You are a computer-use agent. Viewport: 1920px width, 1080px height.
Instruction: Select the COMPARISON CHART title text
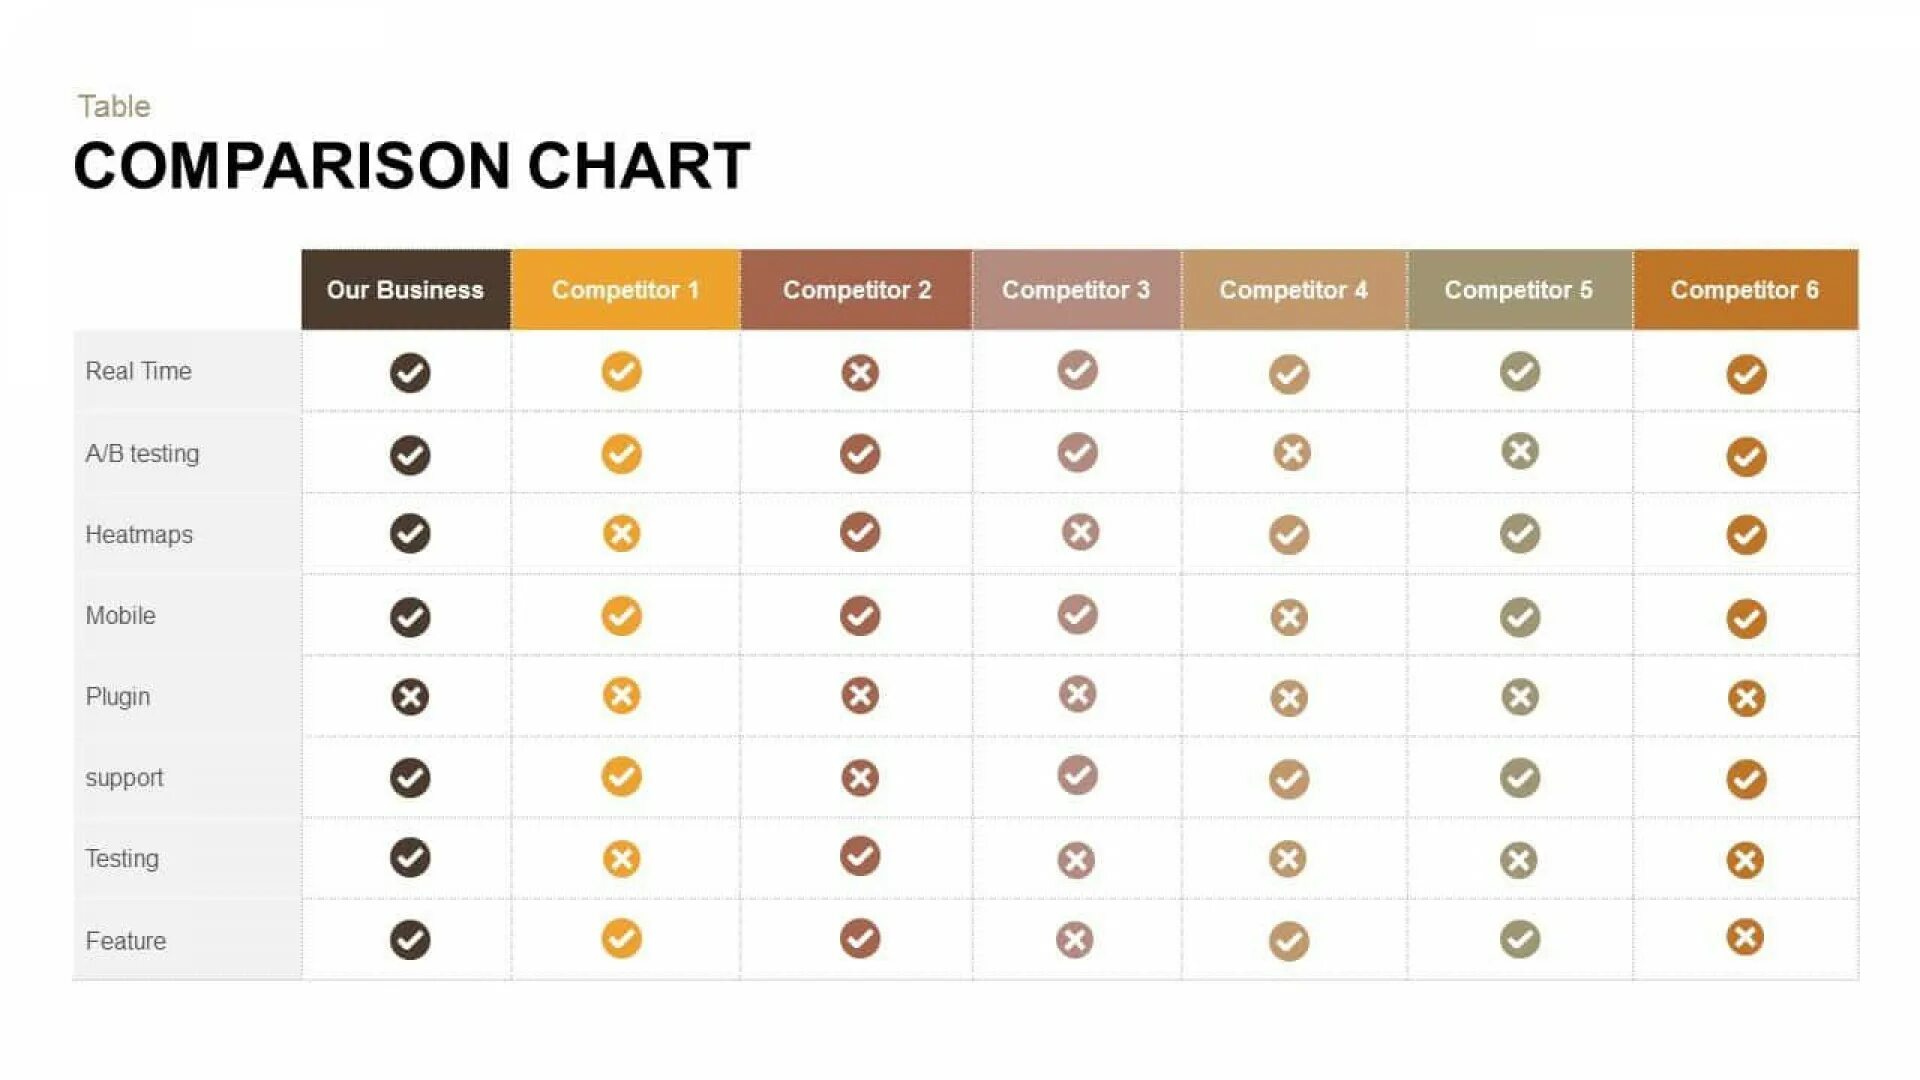click(x=411, y=166)
